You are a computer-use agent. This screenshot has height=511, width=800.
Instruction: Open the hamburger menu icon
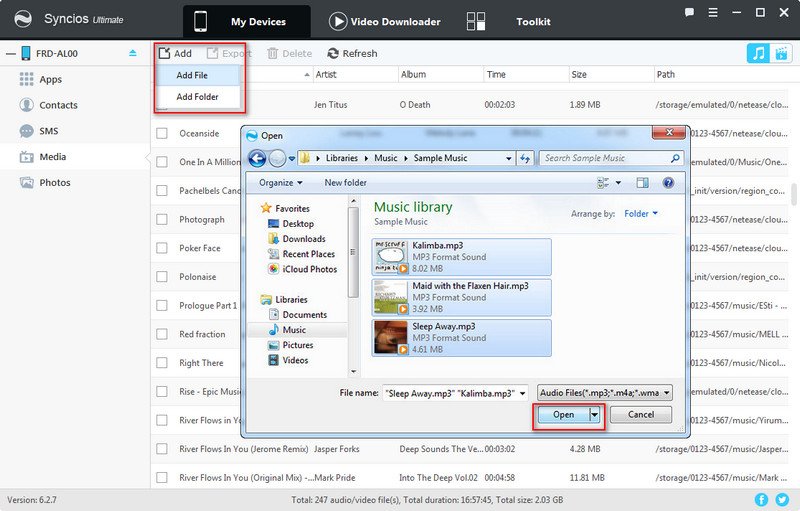click(x=713, y=12)
